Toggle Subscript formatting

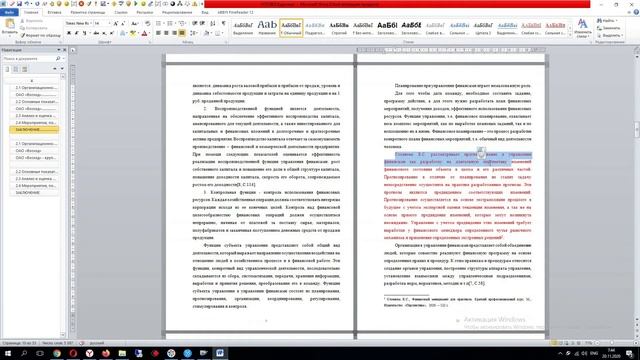tap(104, 33)
